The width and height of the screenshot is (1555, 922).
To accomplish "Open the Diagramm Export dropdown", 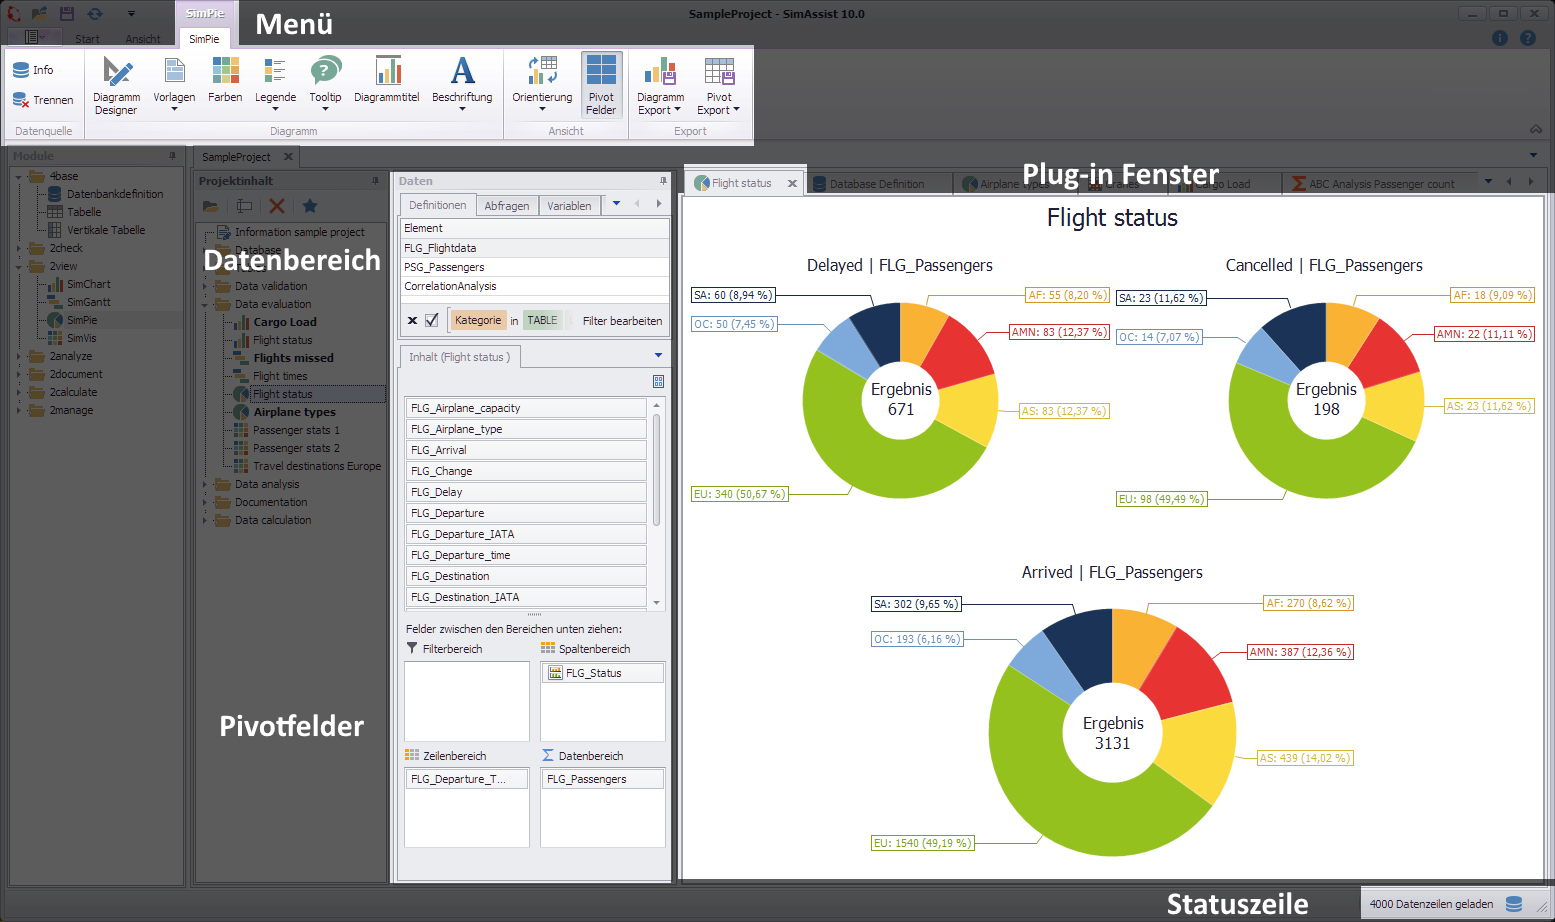I will [660, 87].
